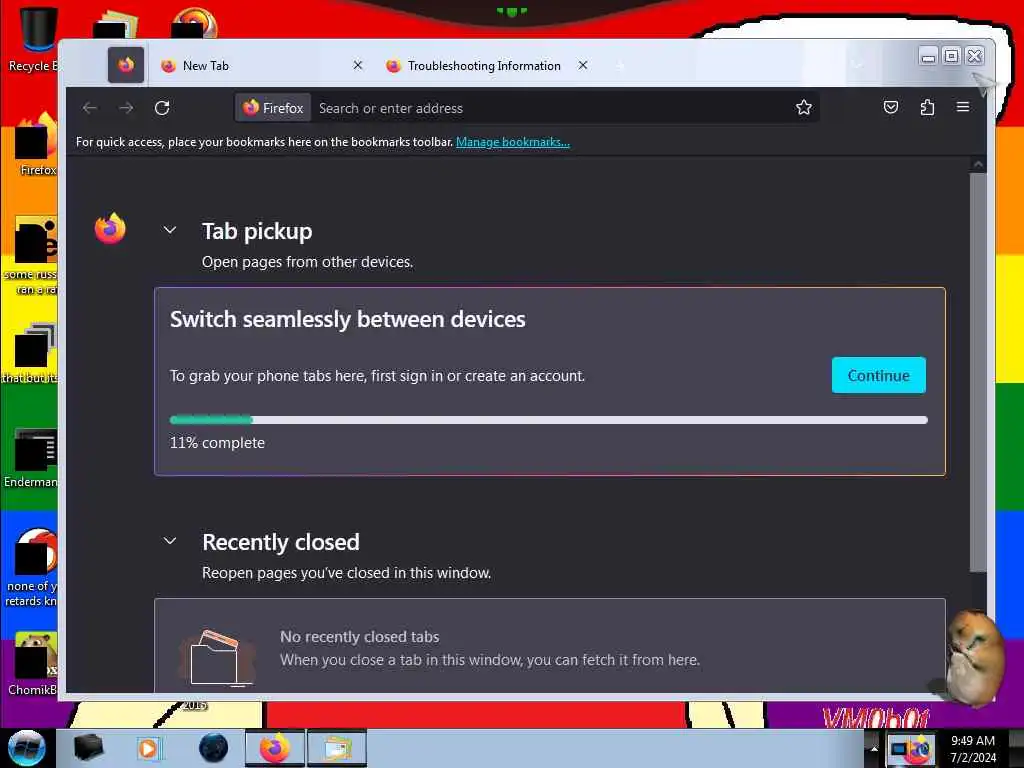Show hidden system tray icons
The width and height of the screenshot is (1024, 768).
pyautogui.click(x=874, y=748)
